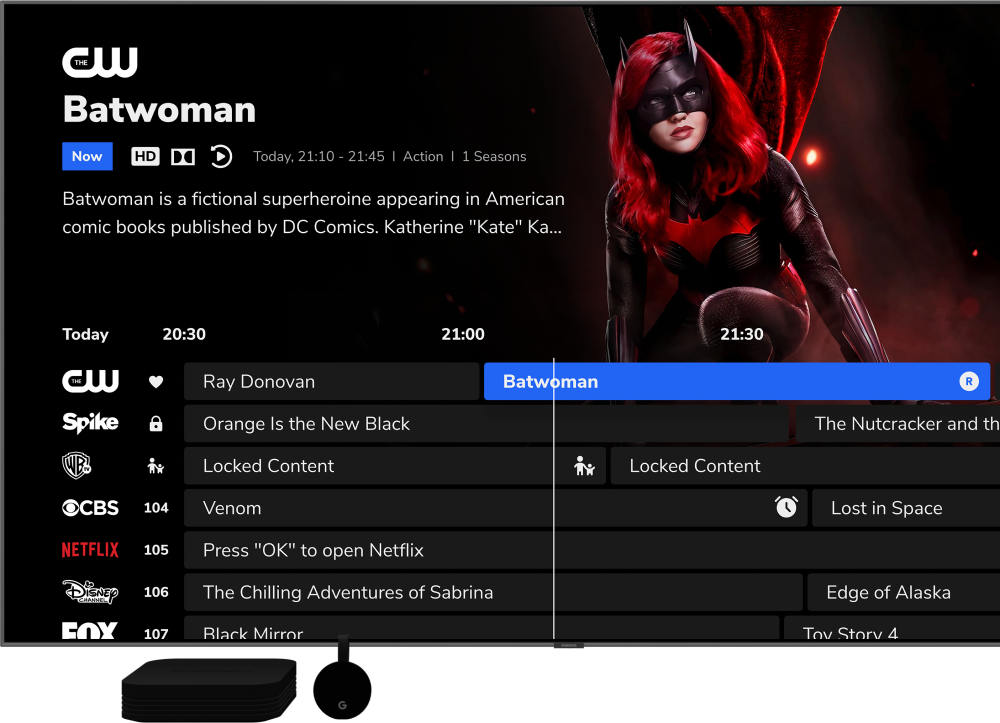Open Toy Story 4 program
The height and width of the screenshot is (723, 1000).
(x=892, y=628)
